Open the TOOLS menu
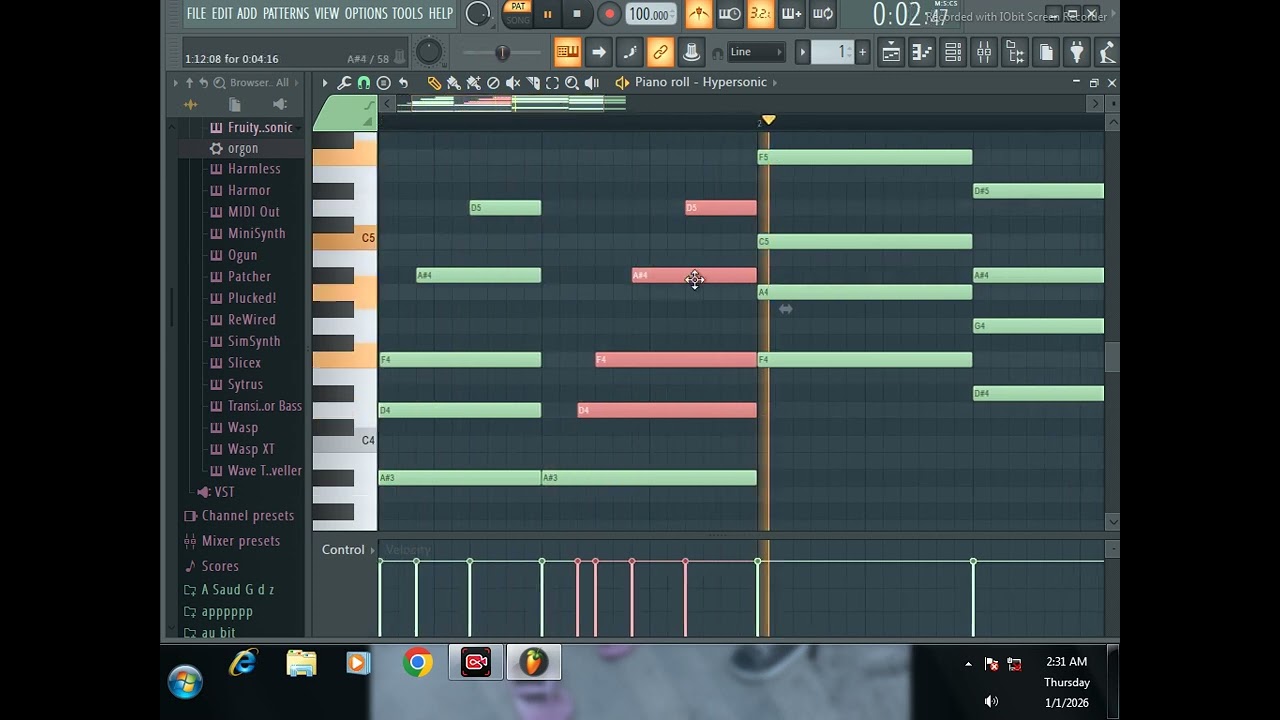This screenshot has height=720, width=1280. tap(408, 13)
